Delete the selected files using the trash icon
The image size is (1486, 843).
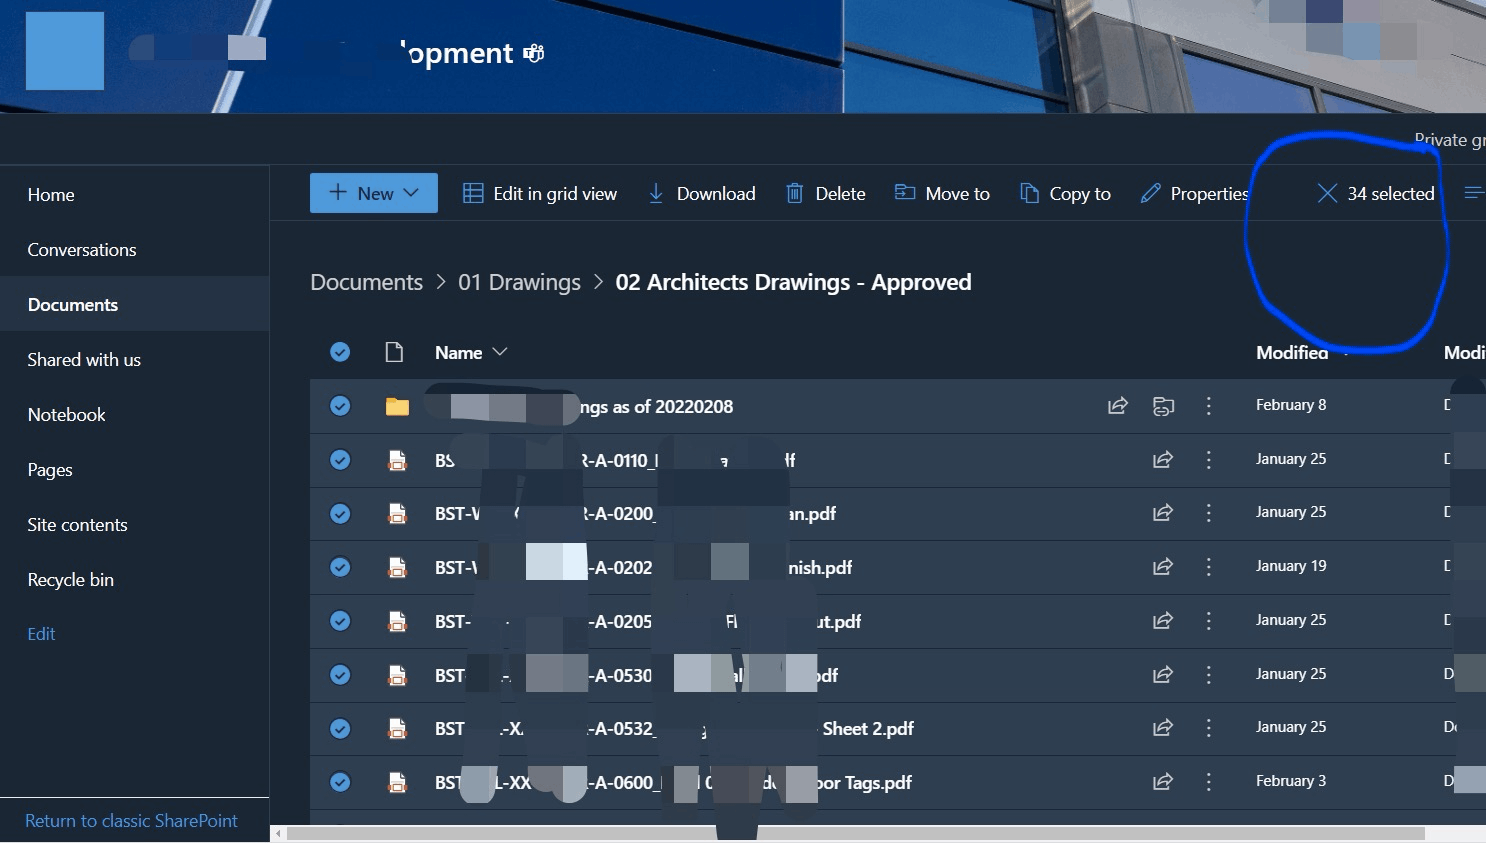[x=794, y=193]
